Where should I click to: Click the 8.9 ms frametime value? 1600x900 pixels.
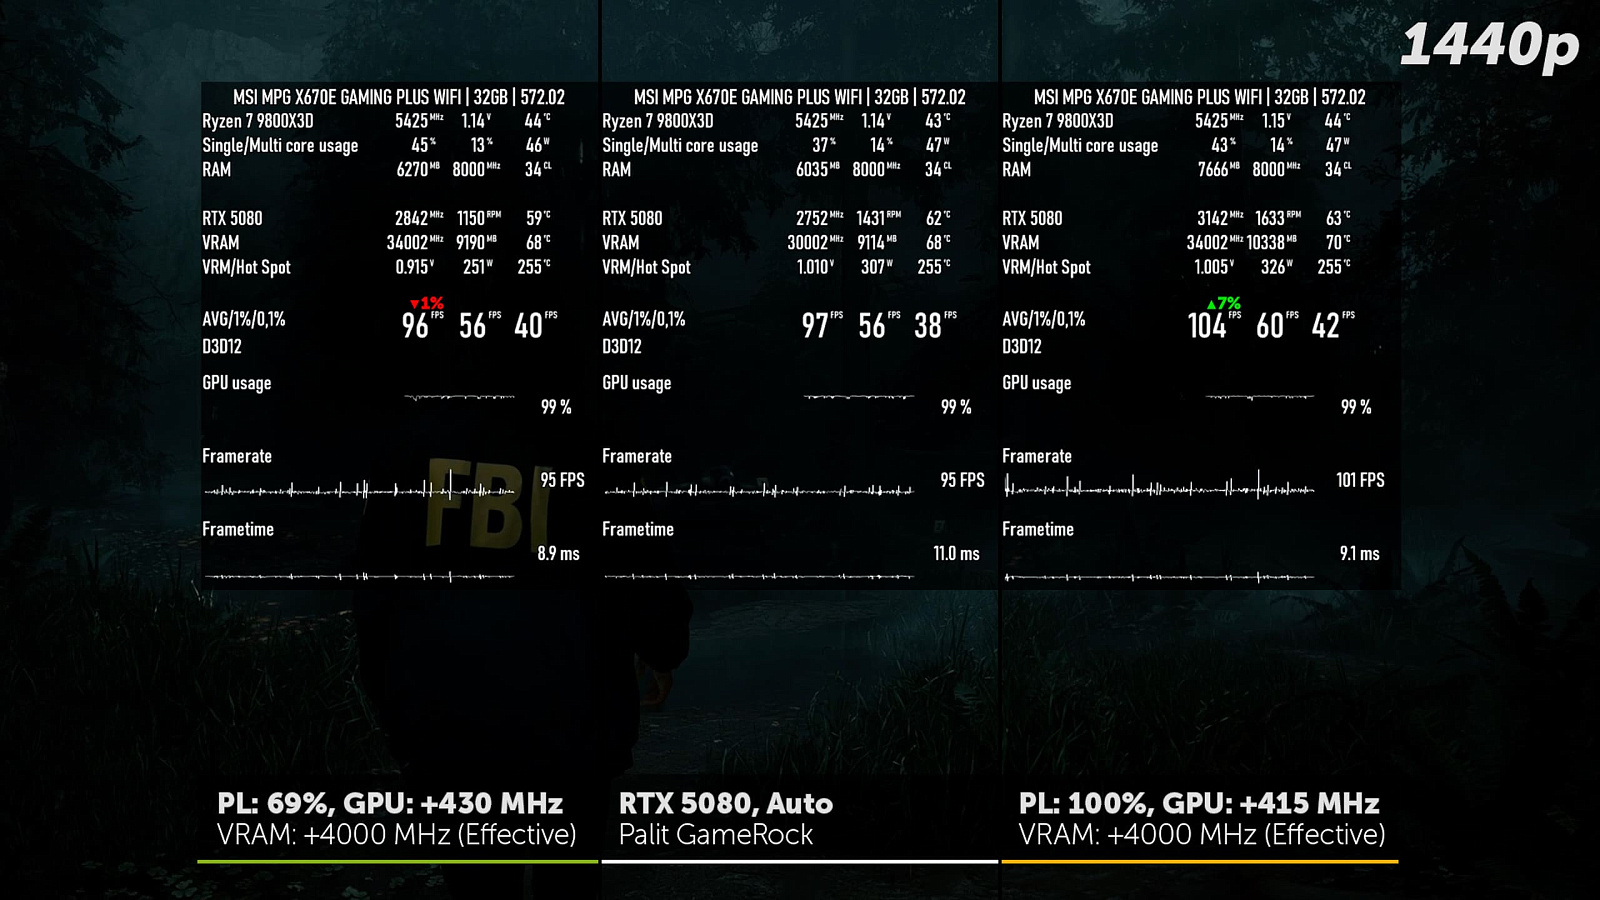pyautogui.click(x=558, y=553)
